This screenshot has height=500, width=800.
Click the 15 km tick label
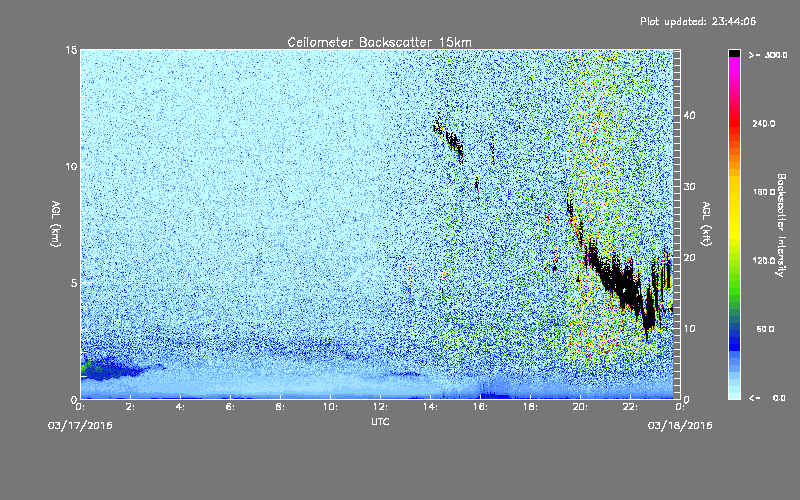pyautogui.click(x=71, y=50)
